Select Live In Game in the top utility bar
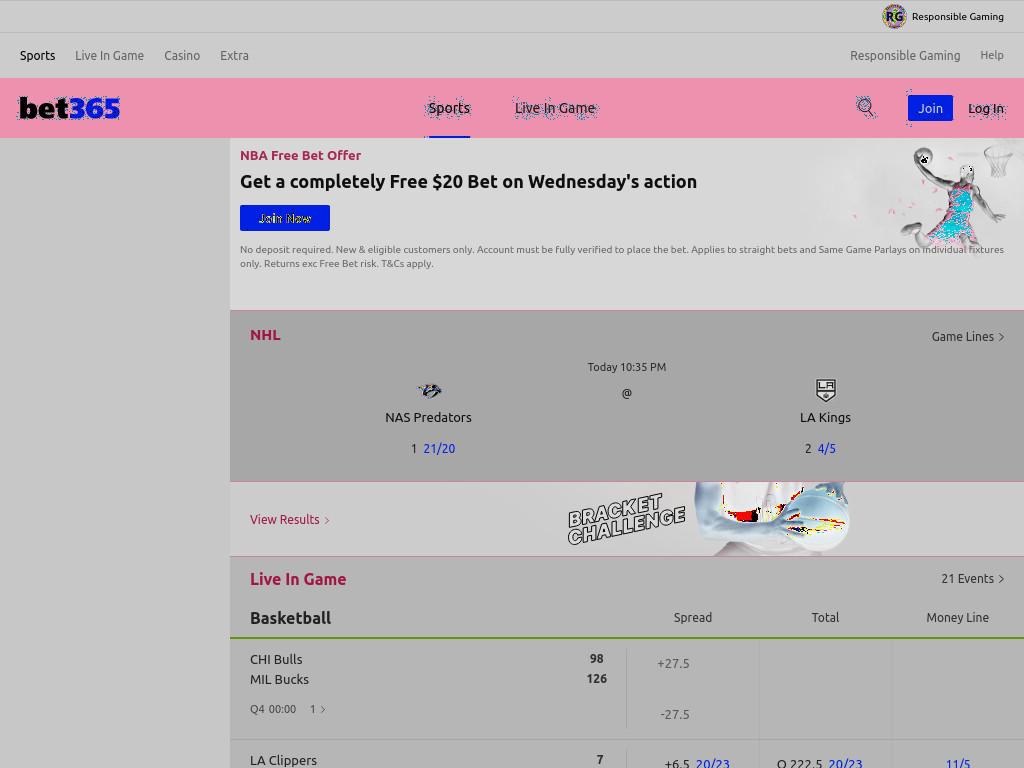Screen dimensions: 1024x768 pyautogui.click(x=109, y=56)
